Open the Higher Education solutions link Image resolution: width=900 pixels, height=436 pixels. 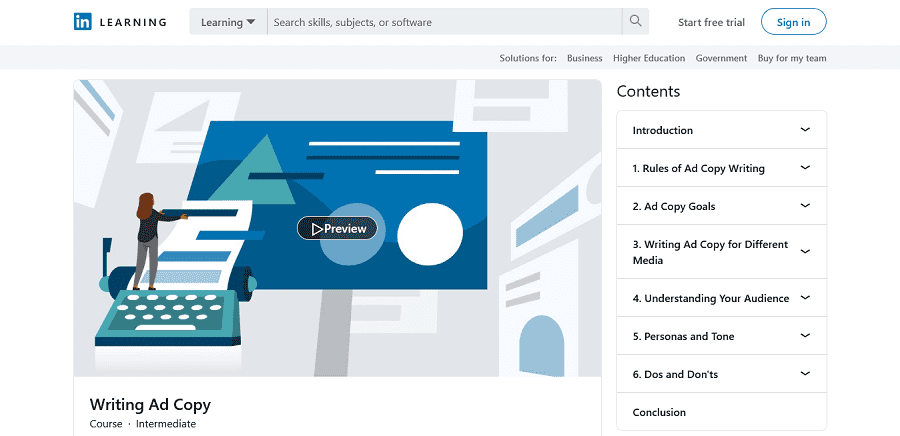coord(649,58)
